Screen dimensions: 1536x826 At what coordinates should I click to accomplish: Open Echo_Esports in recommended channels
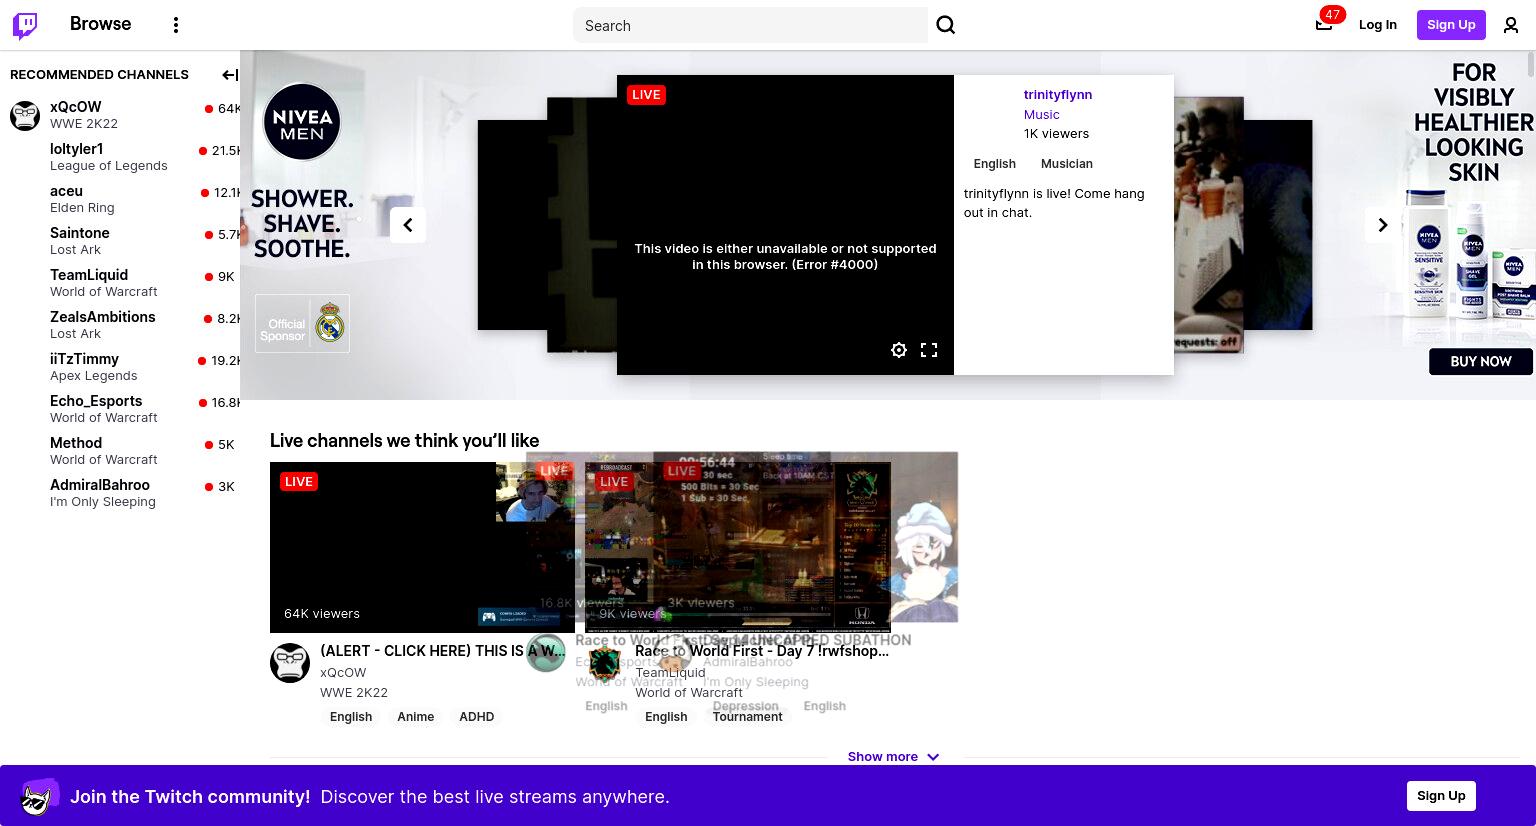(x=120, y=409)
